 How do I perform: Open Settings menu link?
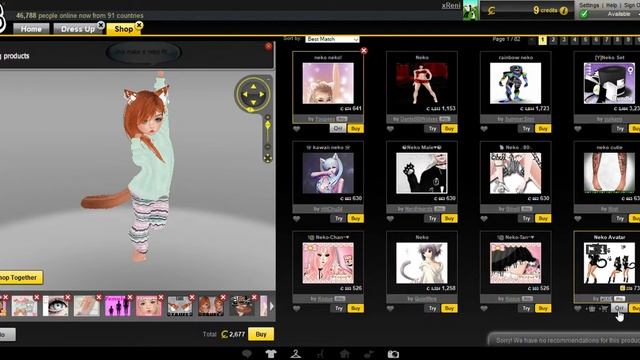589,5
